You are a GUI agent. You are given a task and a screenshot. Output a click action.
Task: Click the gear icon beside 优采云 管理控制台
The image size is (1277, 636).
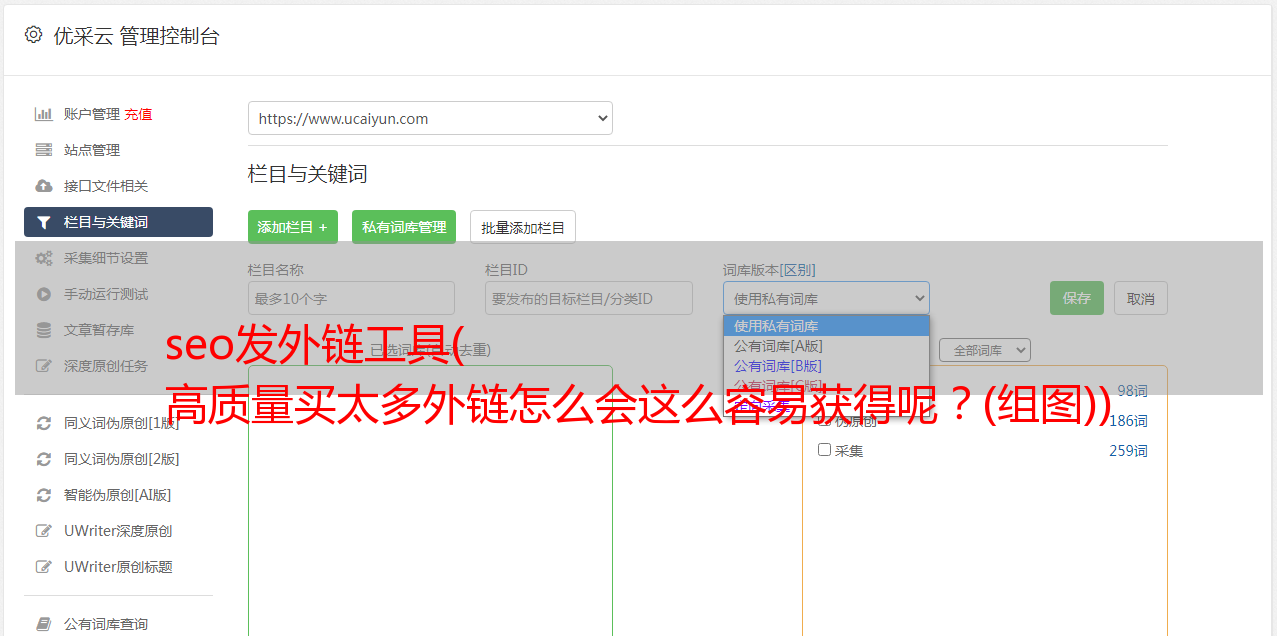click(33, 35)
